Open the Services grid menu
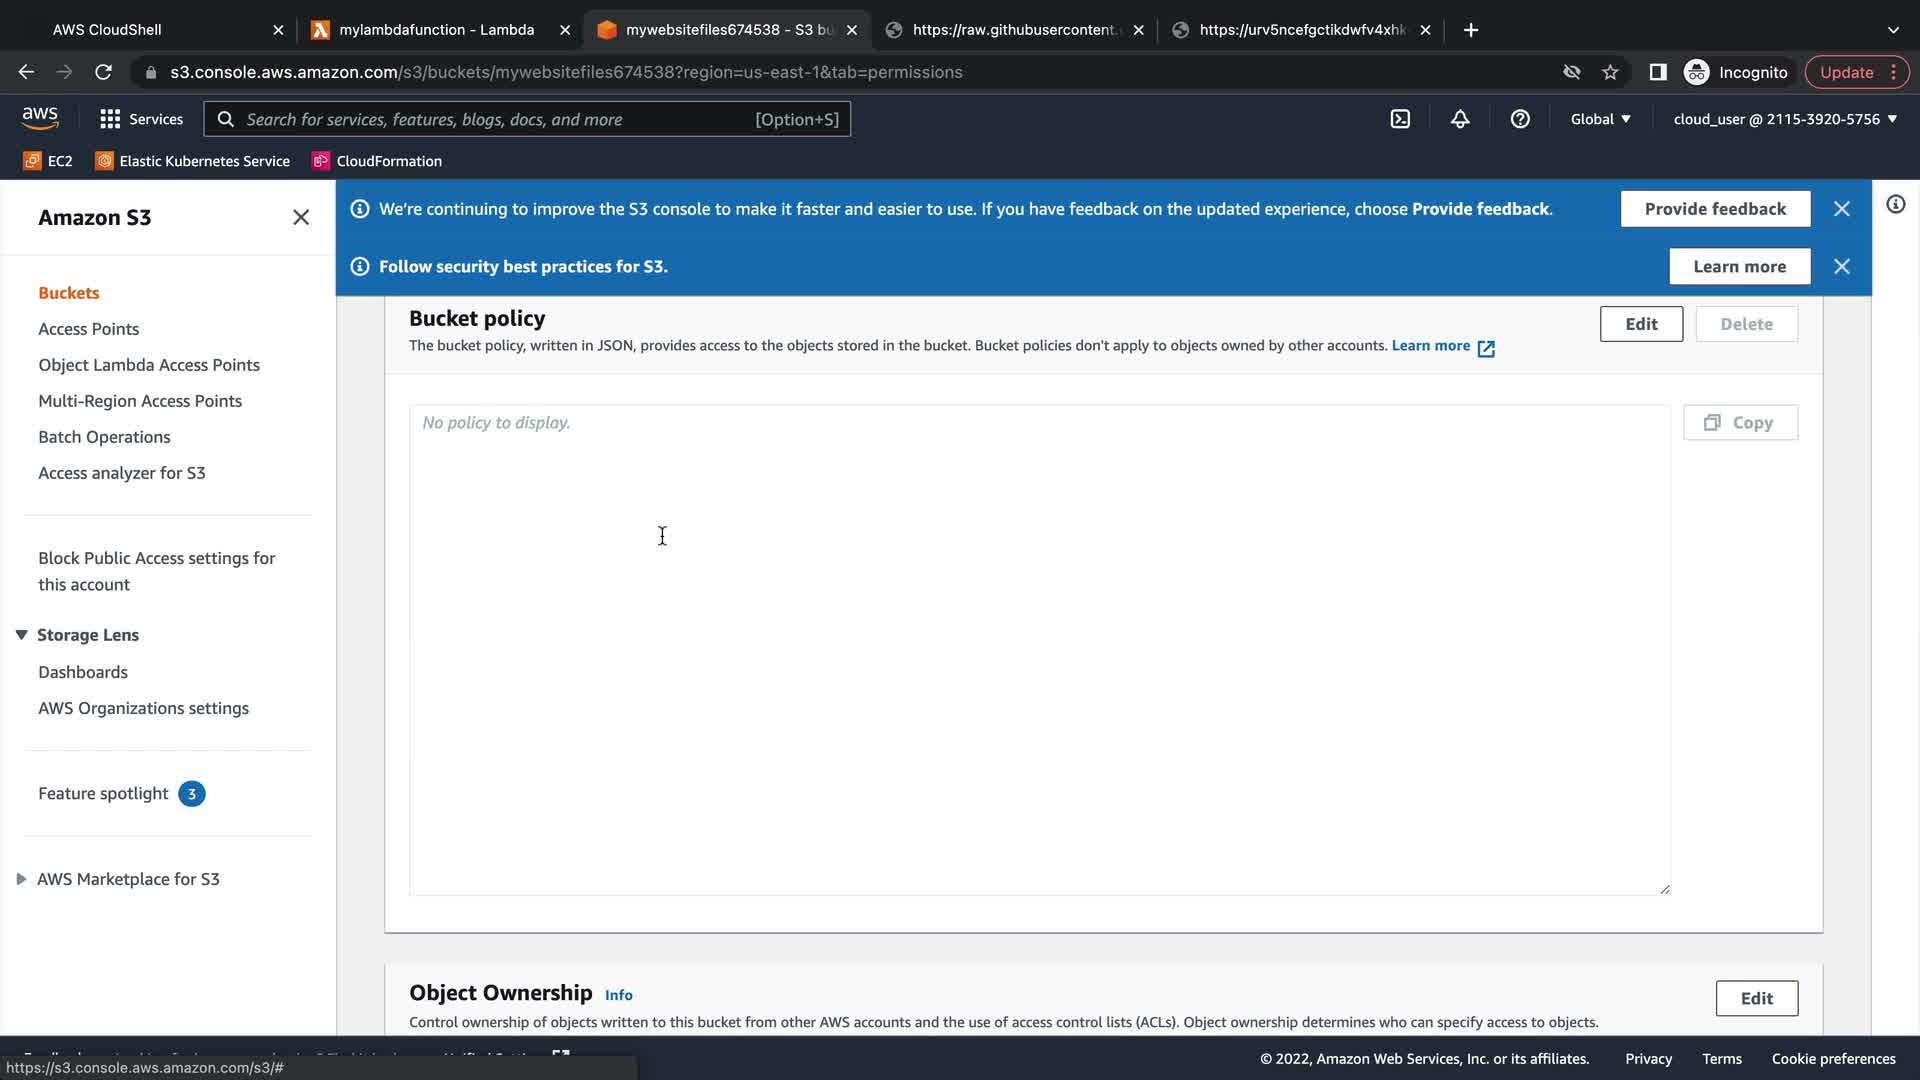 tap(141, 119)
